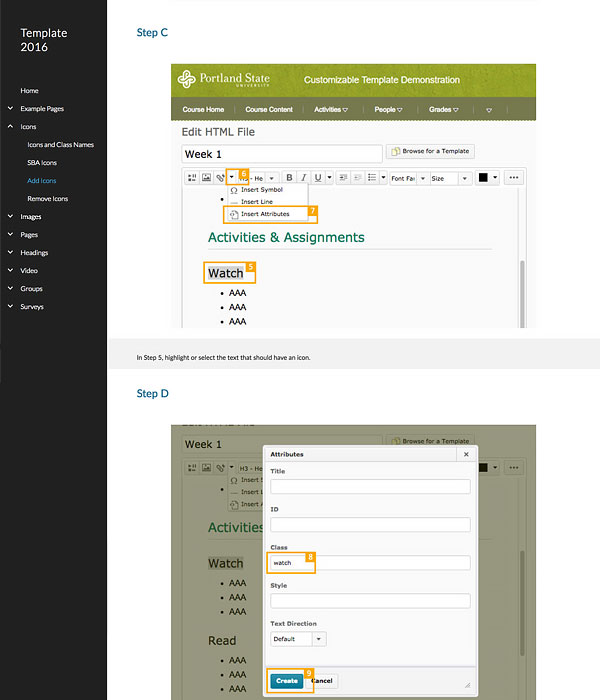
Task: Select the highlighted Watch heading in Step C
Action: pyautogui.click(x=226, y=273)
